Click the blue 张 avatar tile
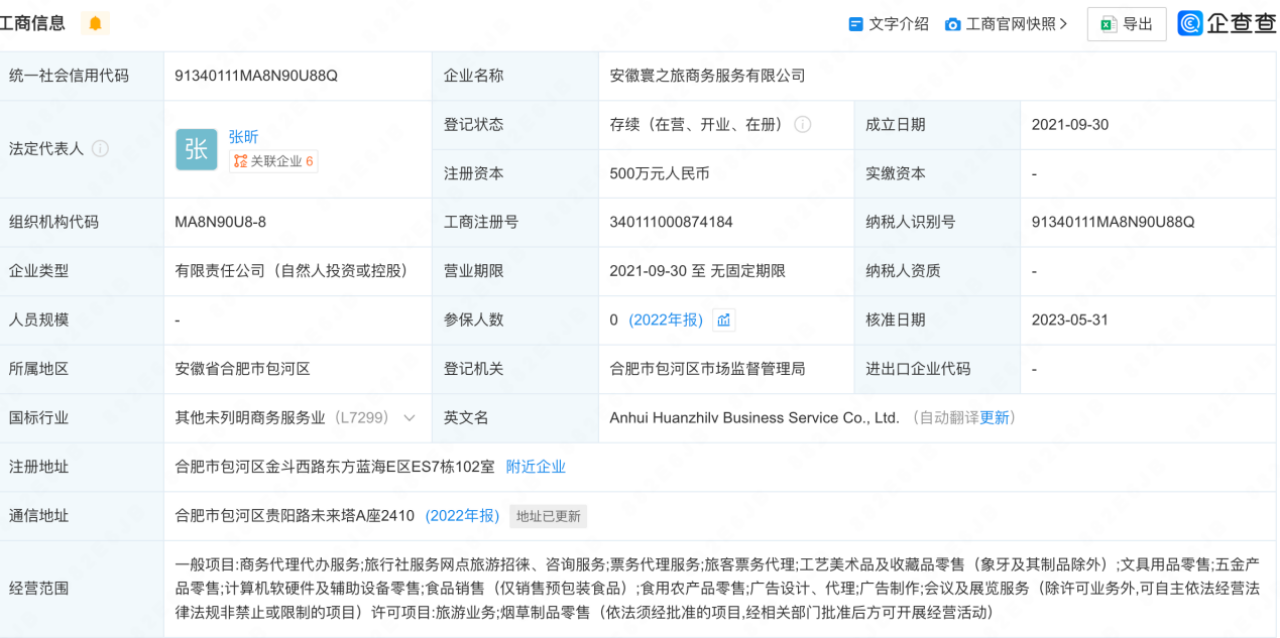This screenshot has height=638, width=1280. click(x=196, y=149)
